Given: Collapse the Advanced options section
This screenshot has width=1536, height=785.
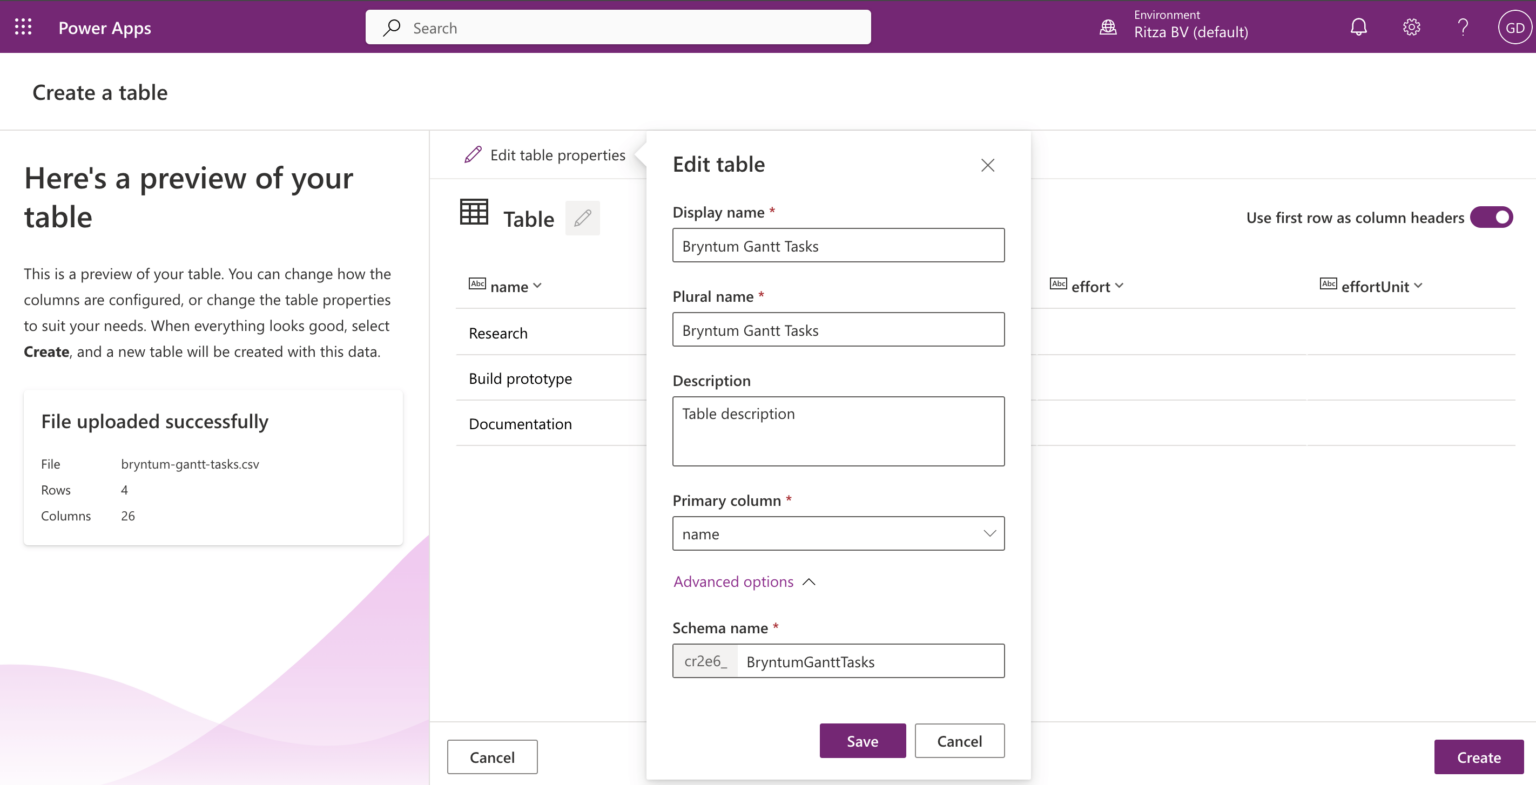Looking at the screenshot, I should coord(744,581).
